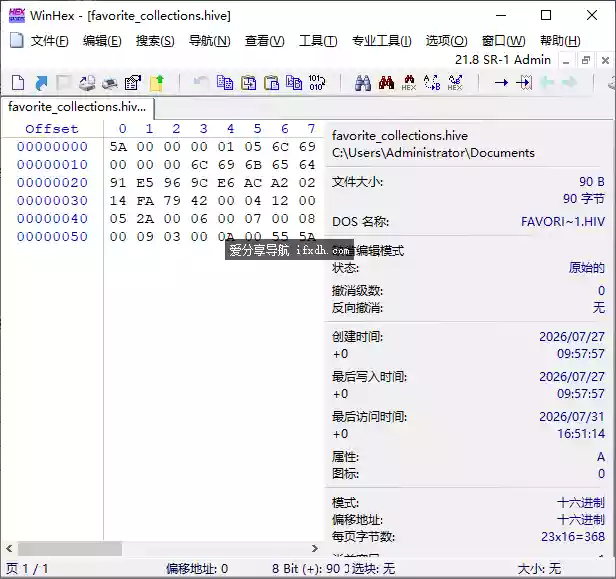Image resolution: width=616 pixels, height=579 pixels.
Task: Open the 帮助(H) menu
Action: [560, 41]
